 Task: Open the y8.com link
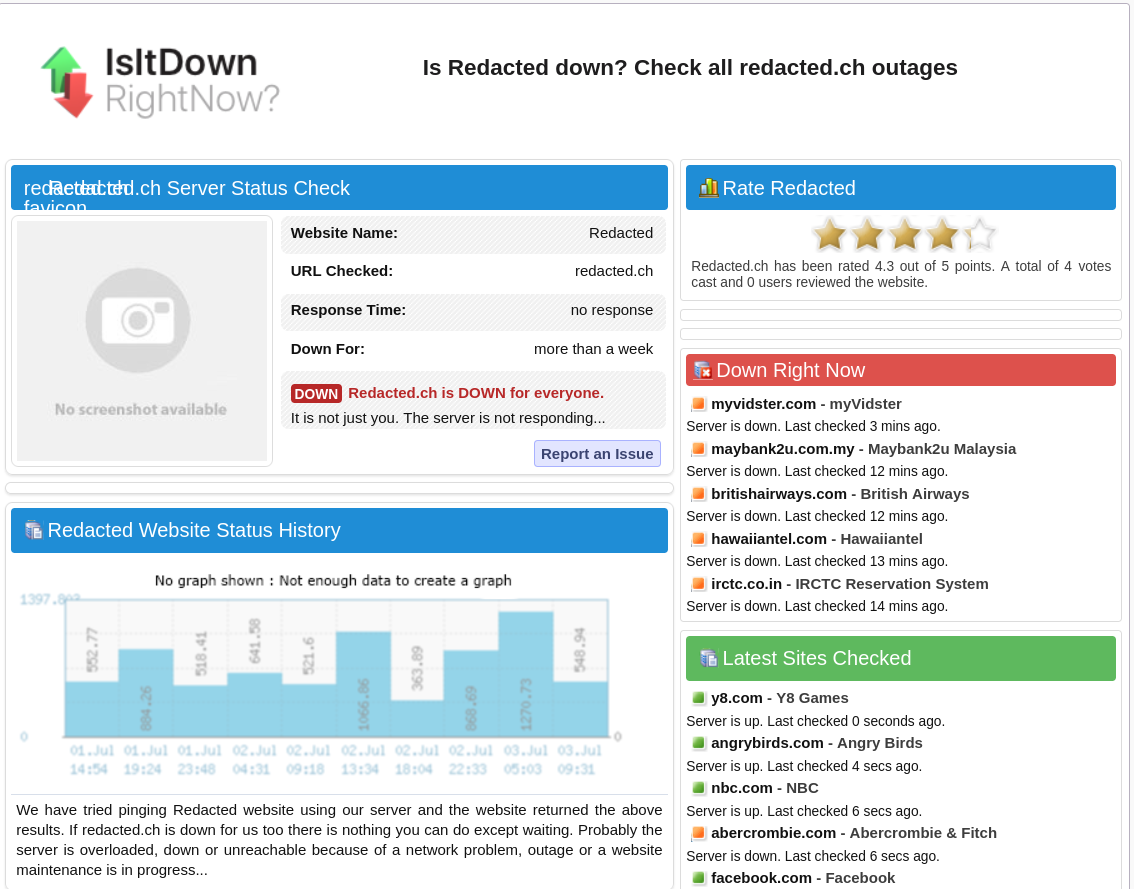(x=737, y=698)
